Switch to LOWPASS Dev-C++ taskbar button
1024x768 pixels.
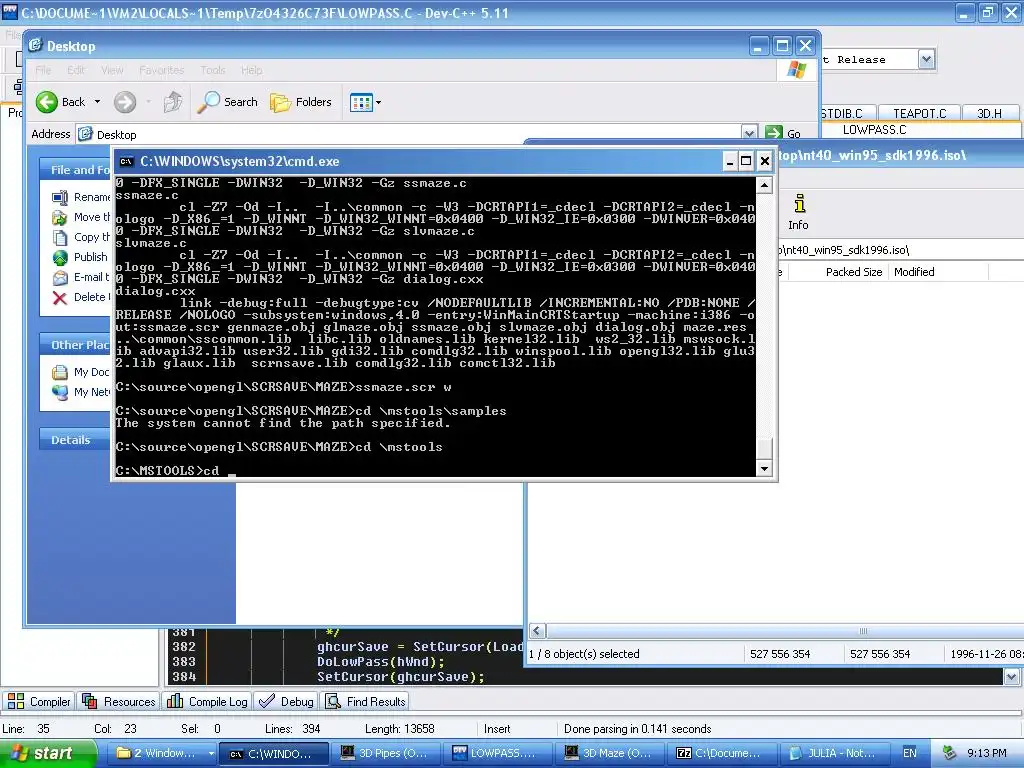coord(496,753)
